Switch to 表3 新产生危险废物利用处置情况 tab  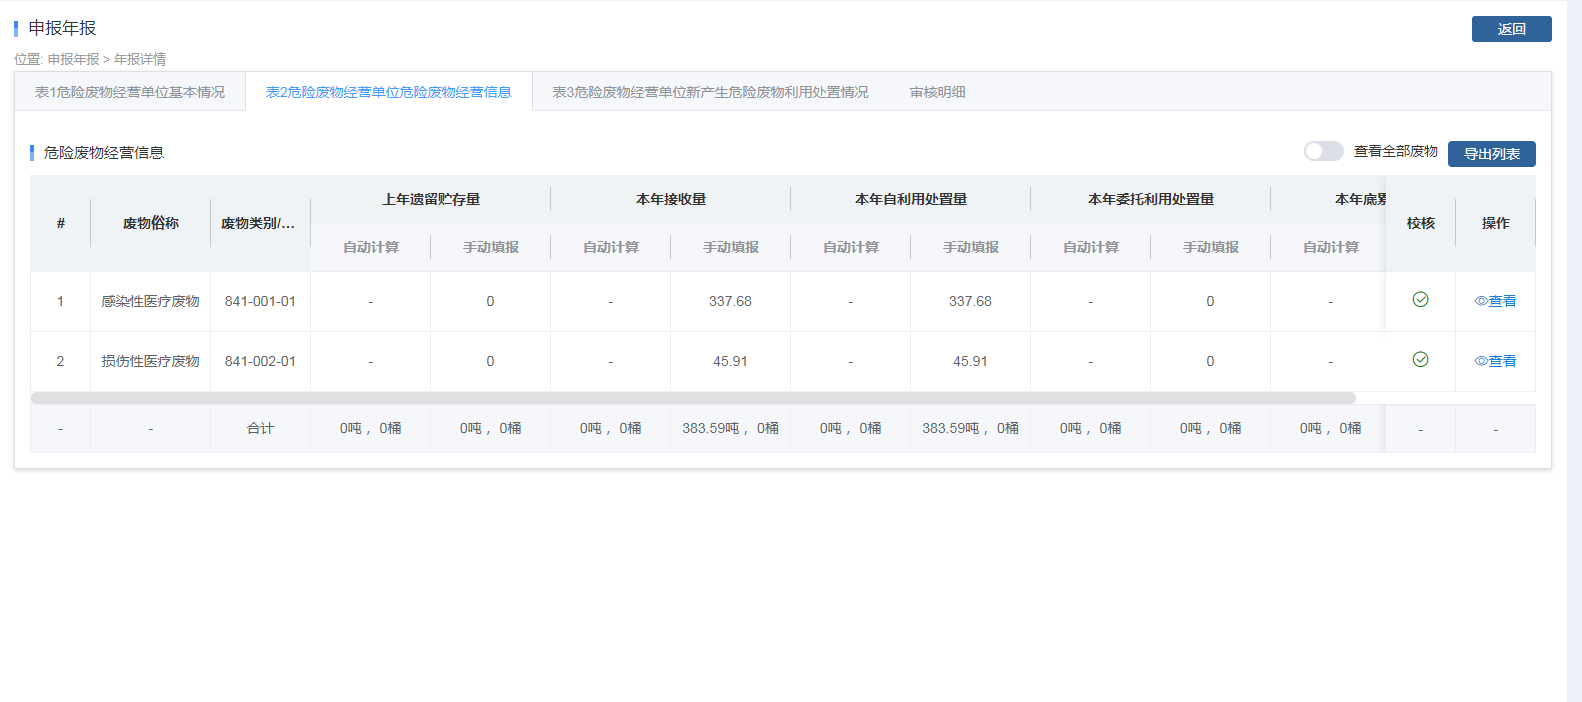[710, 92]
